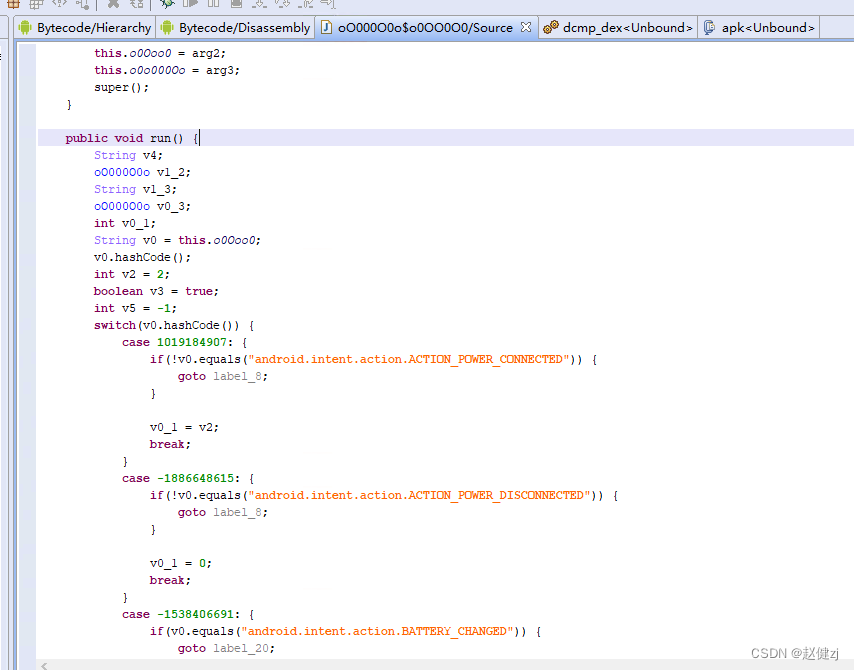Image resolution: width=854 pixels, height=670 pixels.
Task: Click 'switch(v0.hashCode())' statement
Action: [x=174, y=325]
